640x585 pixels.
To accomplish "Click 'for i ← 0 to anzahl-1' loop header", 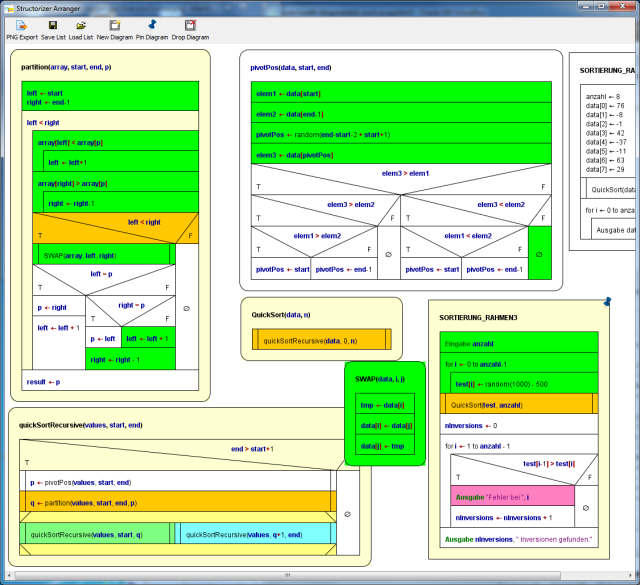I will tap(519, 363).
